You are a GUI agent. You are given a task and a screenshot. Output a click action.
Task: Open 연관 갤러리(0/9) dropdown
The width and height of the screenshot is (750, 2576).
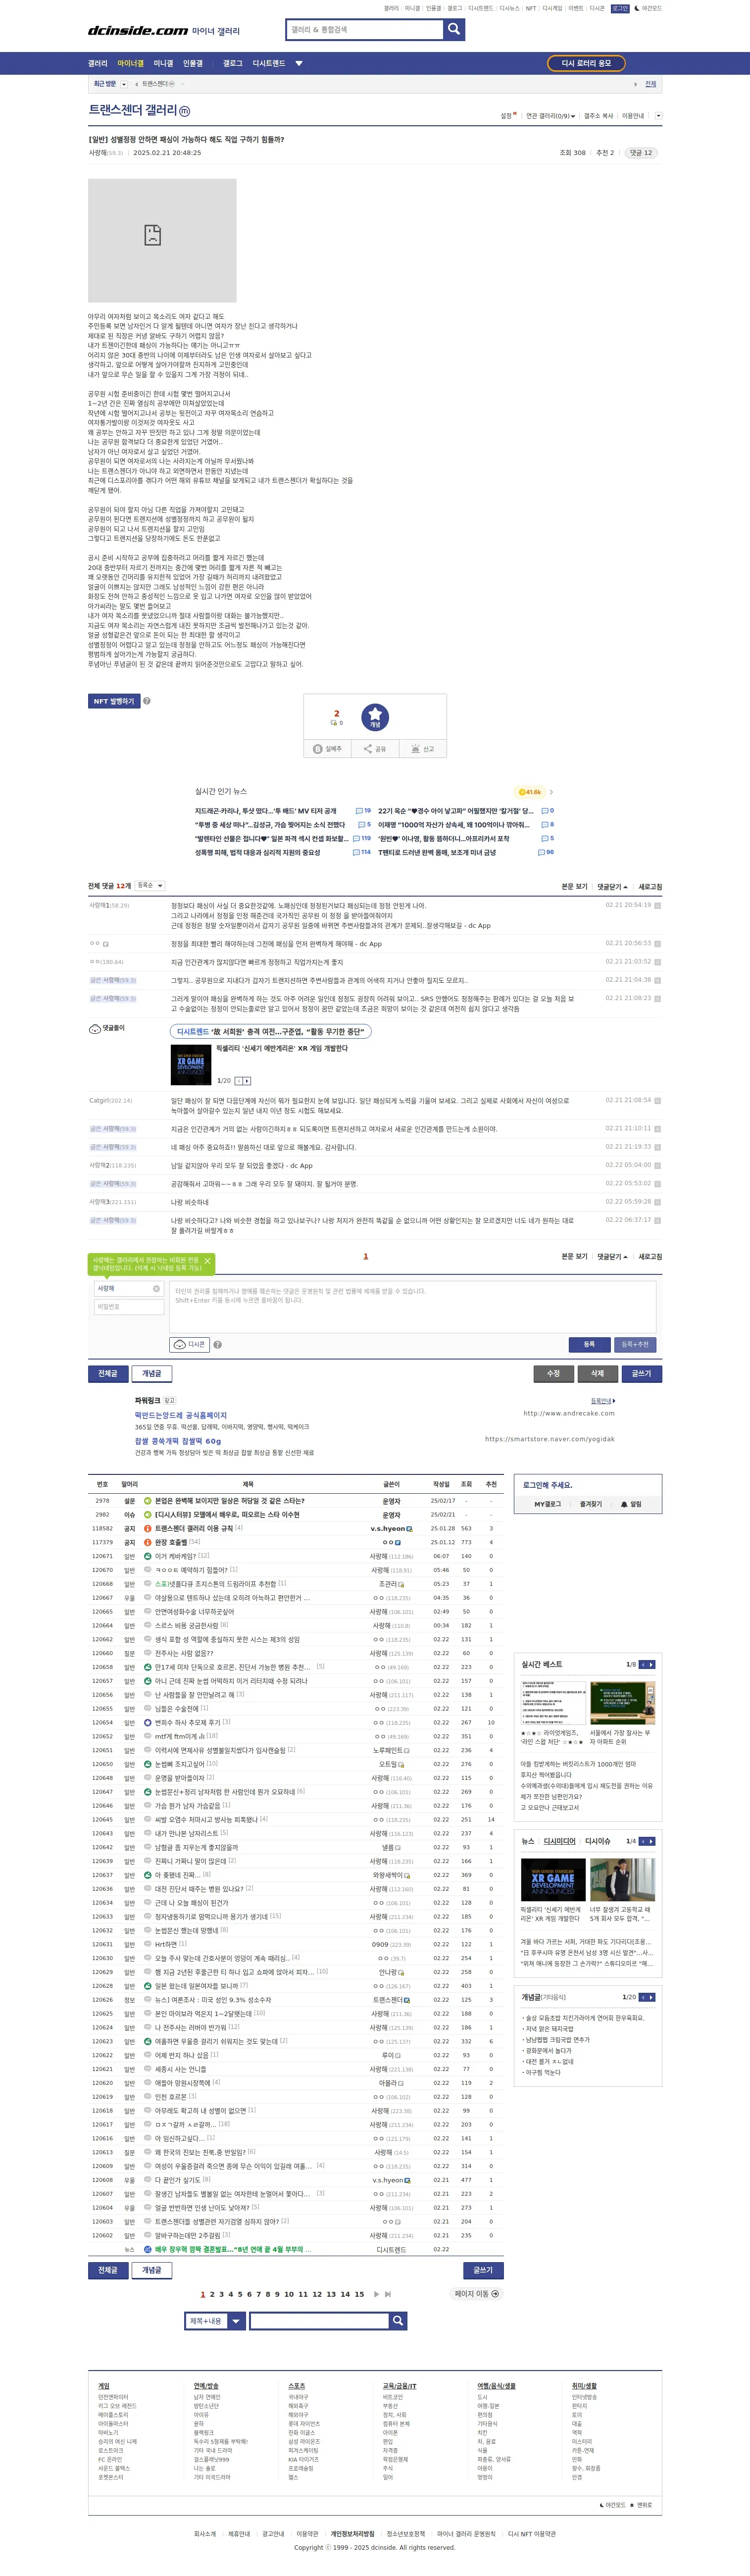[x=551, y=116]
